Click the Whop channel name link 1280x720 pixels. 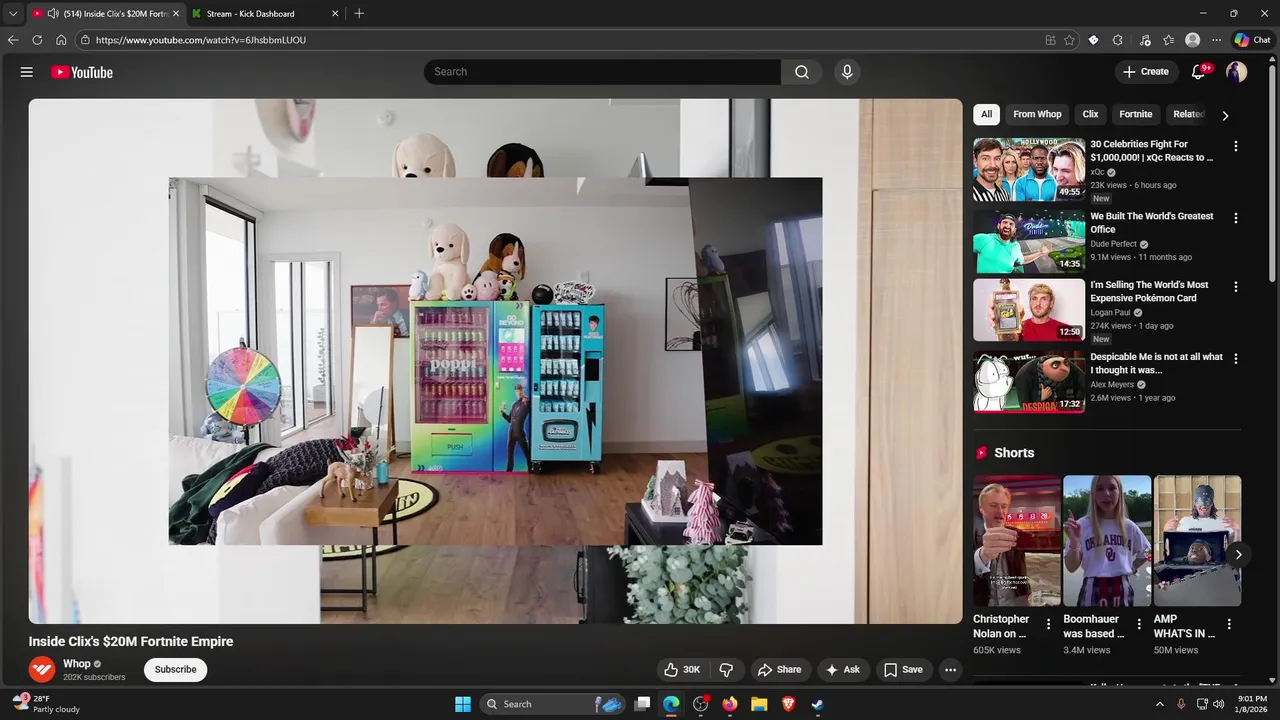tap(77, 664)
